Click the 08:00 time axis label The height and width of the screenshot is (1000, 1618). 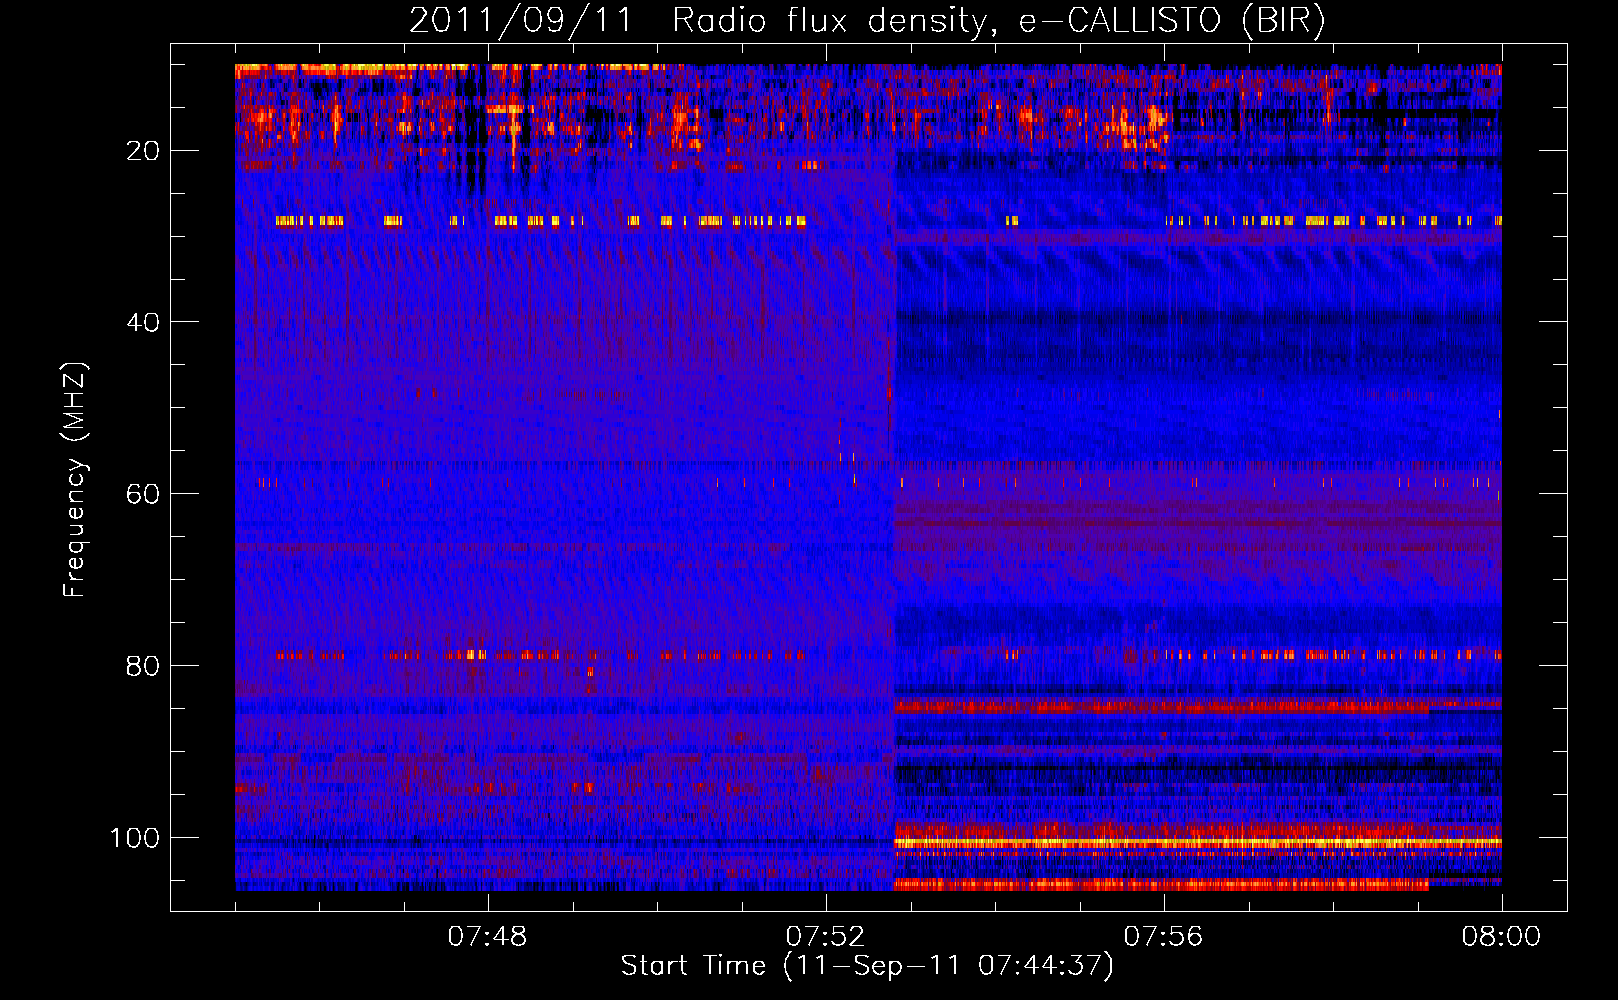click(x=1501, y=937)
